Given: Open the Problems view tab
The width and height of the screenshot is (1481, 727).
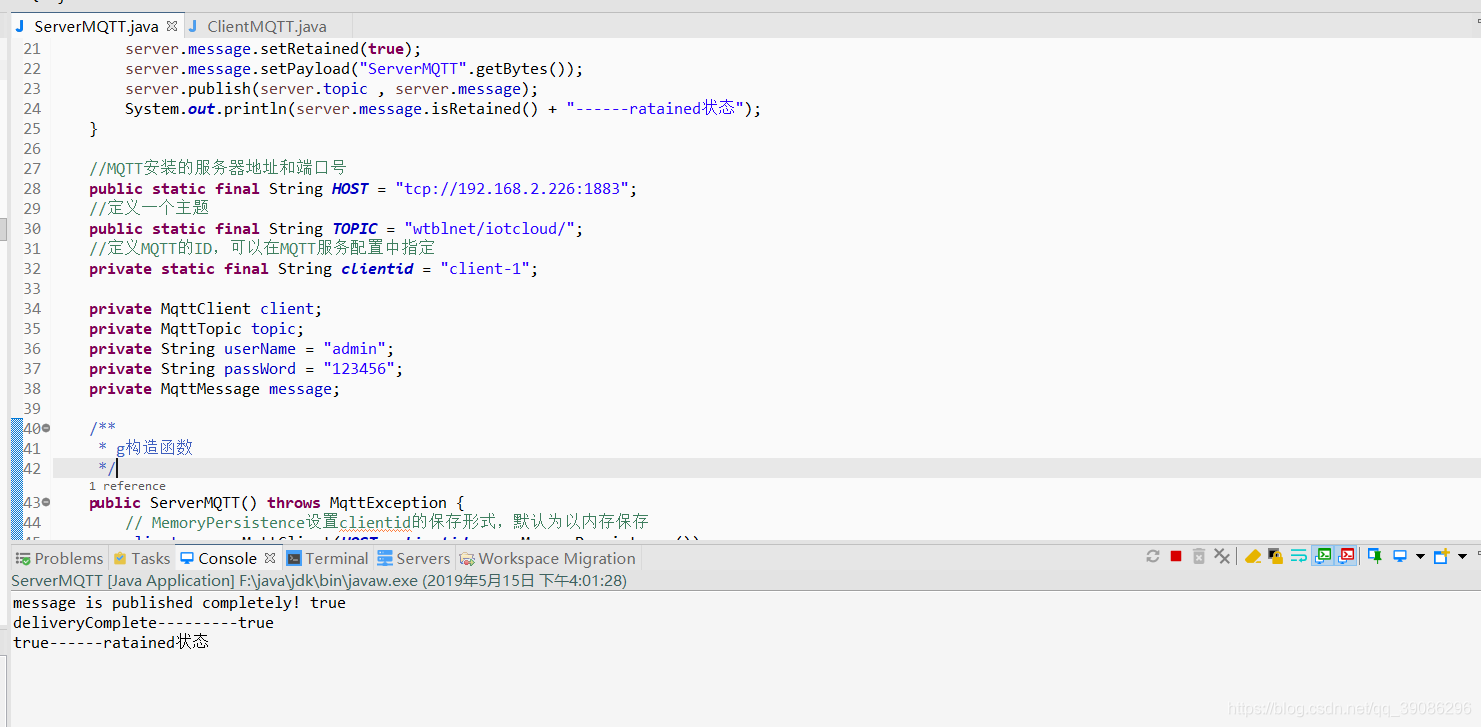Looking at the screenshot, I should click(x=59, y=558).
